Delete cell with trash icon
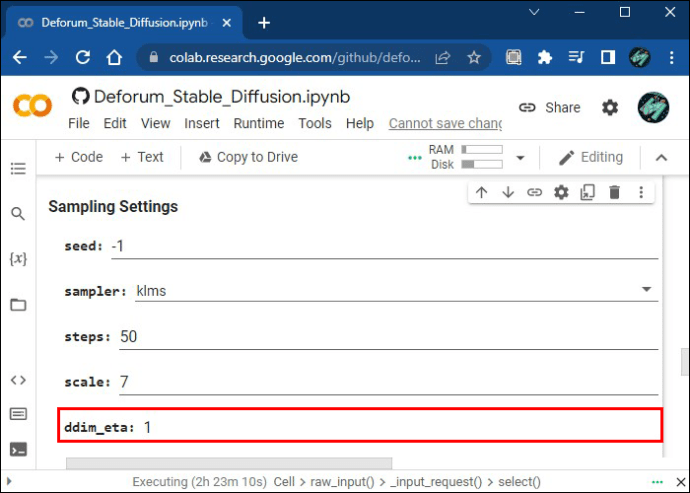The width and height of the screenshot is (690, 493). [614, 192]
